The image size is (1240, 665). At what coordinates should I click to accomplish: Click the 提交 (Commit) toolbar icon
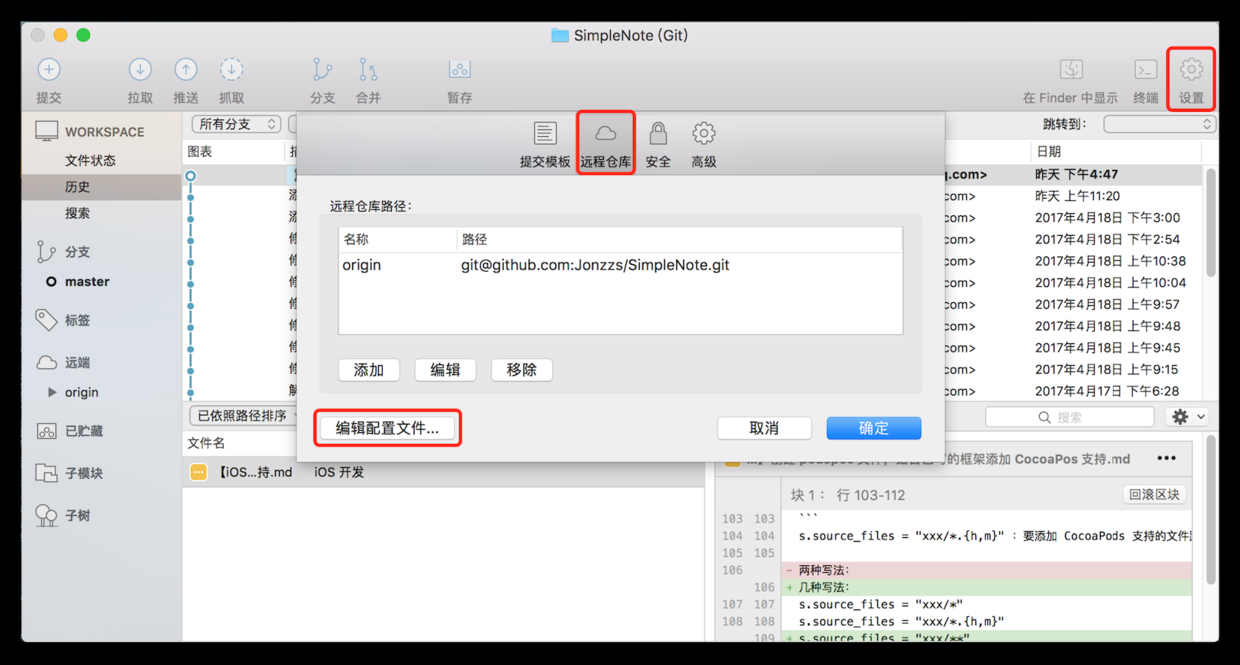(49, 71)
